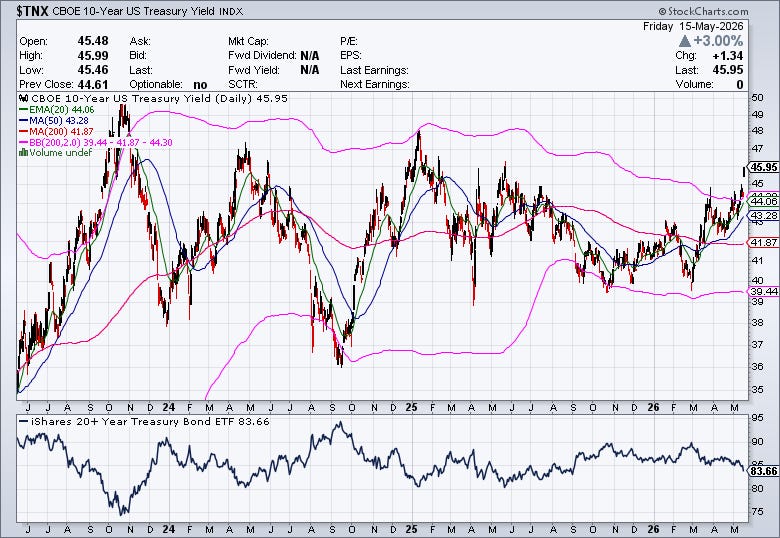This screenshot has width=780, height=538.
Task: Click the green up-triangle beside +3.00%
Action: coord(685,41)
